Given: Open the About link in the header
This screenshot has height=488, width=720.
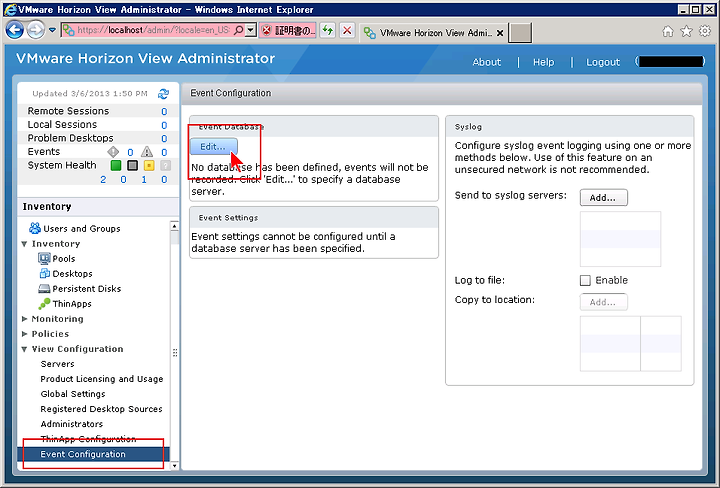Looking at the screenshot, I should point(487,62).
